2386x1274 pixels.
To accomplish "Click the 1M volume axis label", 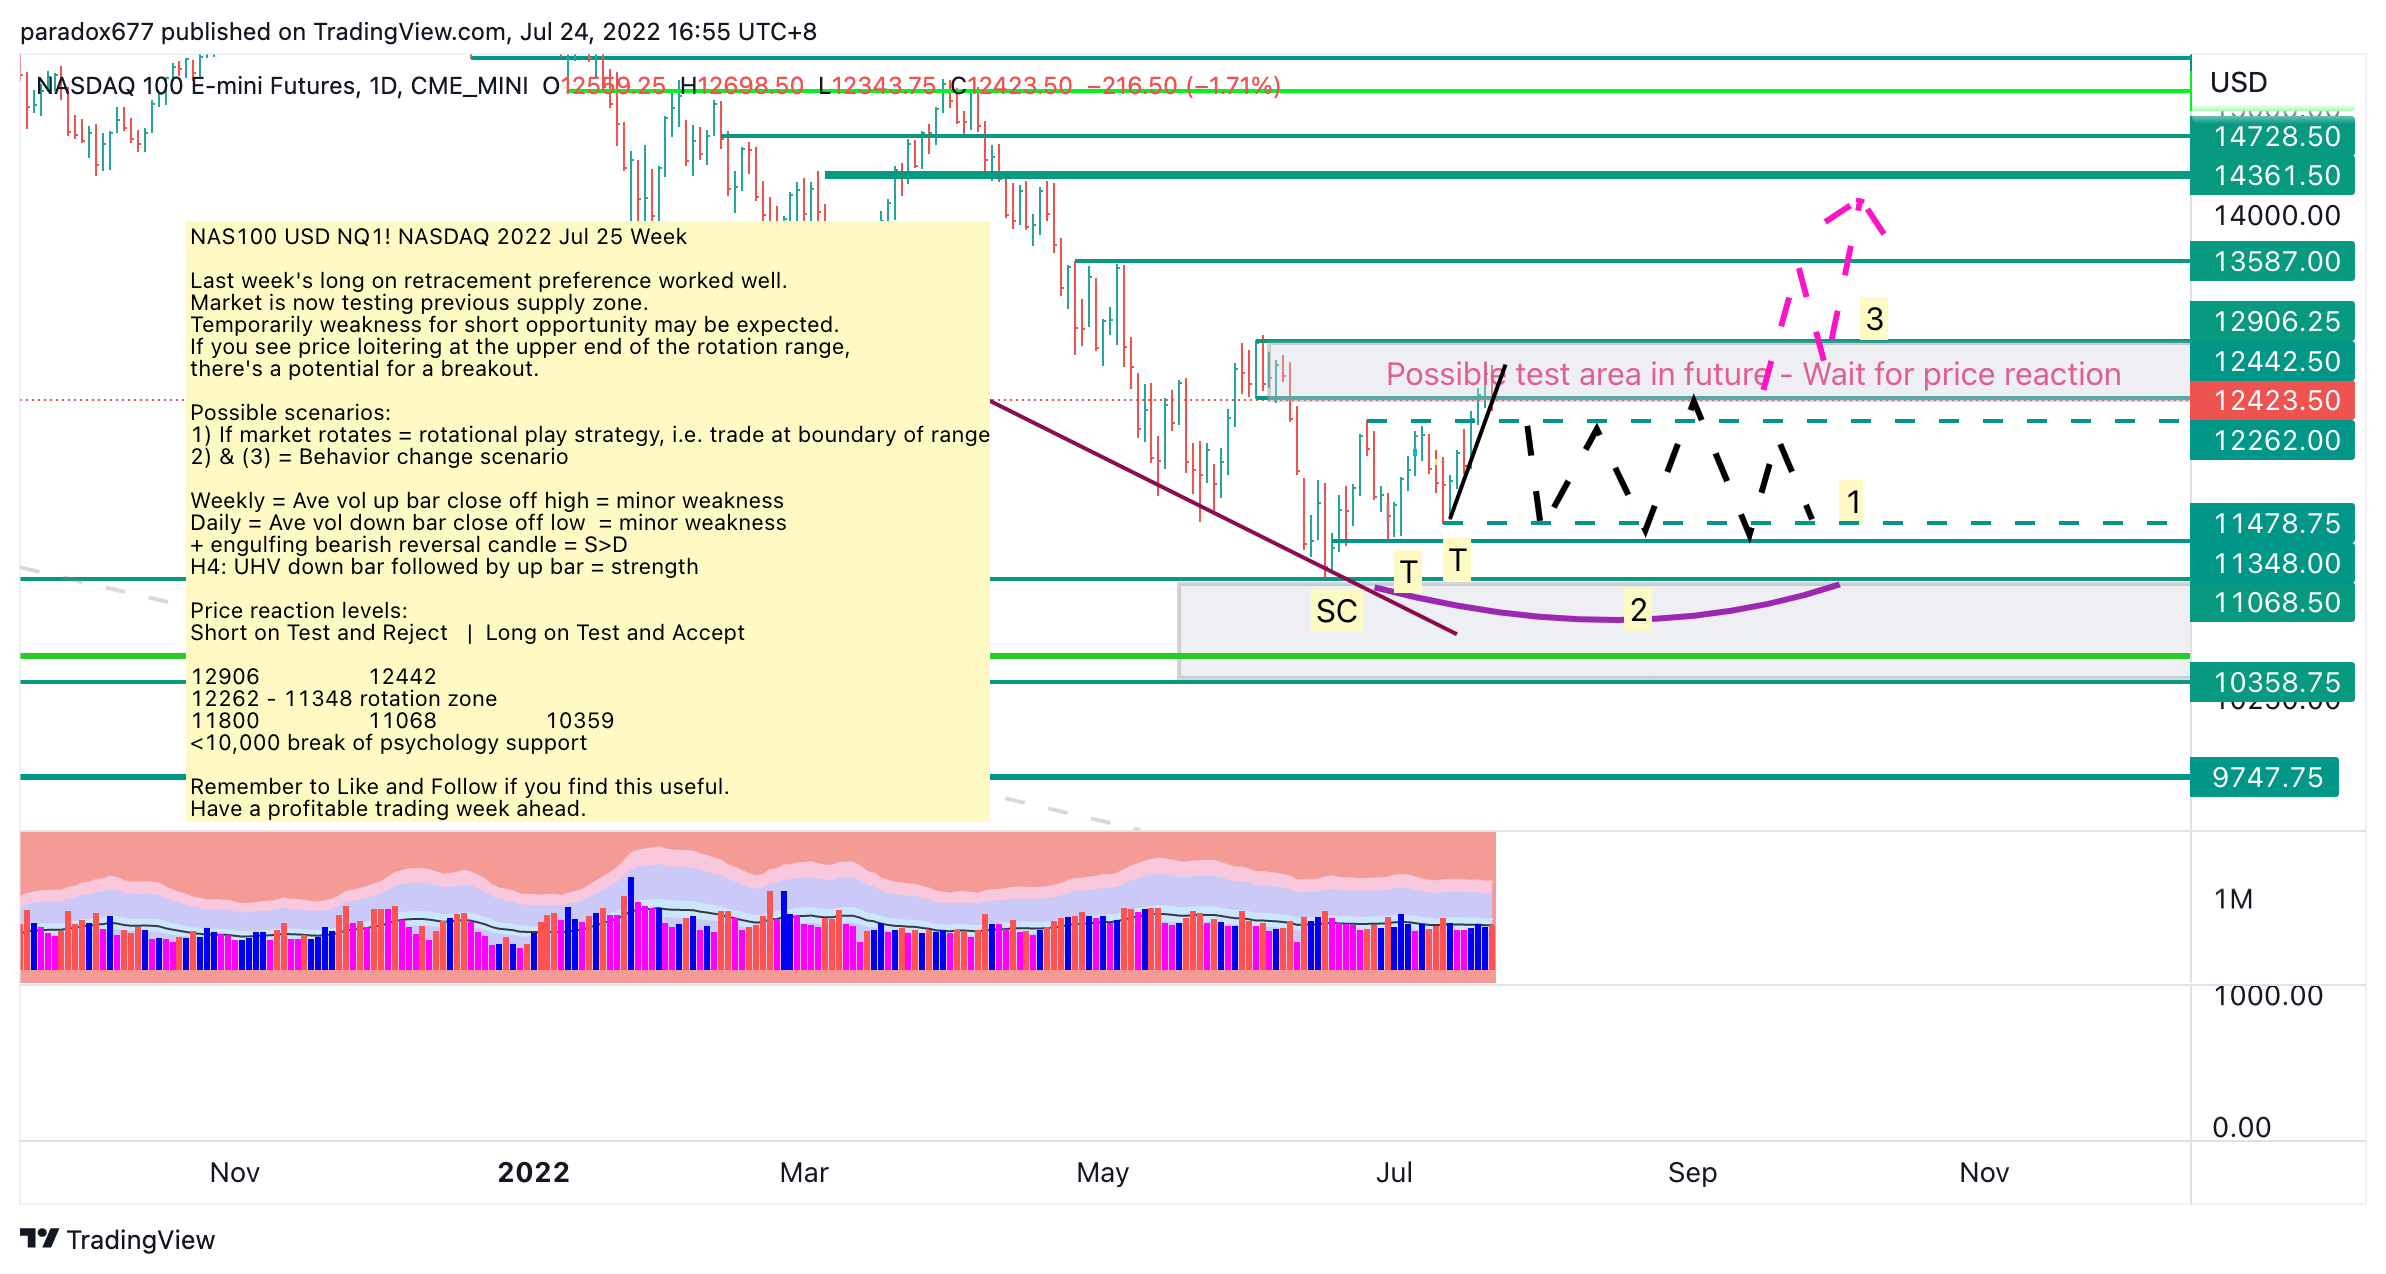I will (x=2233, y=899).
